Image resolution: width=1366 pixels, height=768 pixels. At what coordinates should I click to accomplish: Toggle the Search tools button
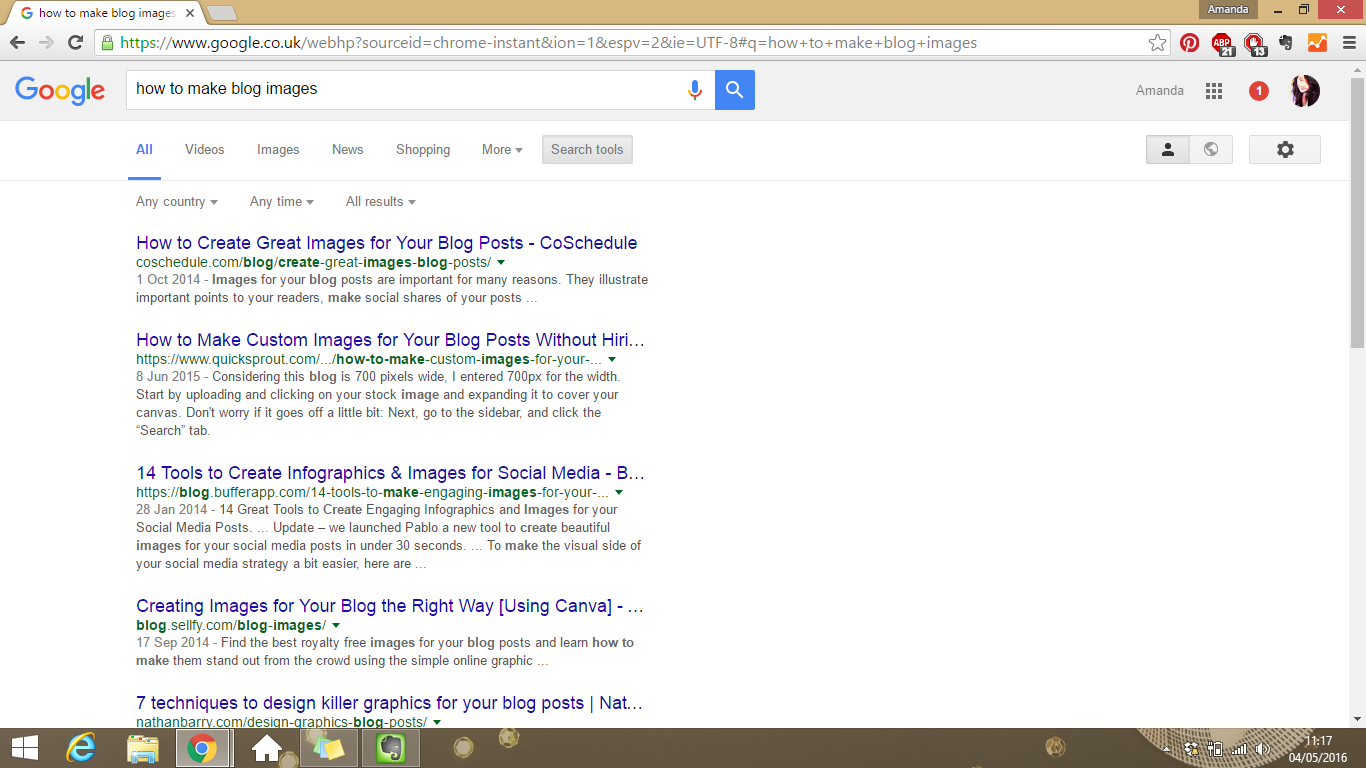click(587, 150)
